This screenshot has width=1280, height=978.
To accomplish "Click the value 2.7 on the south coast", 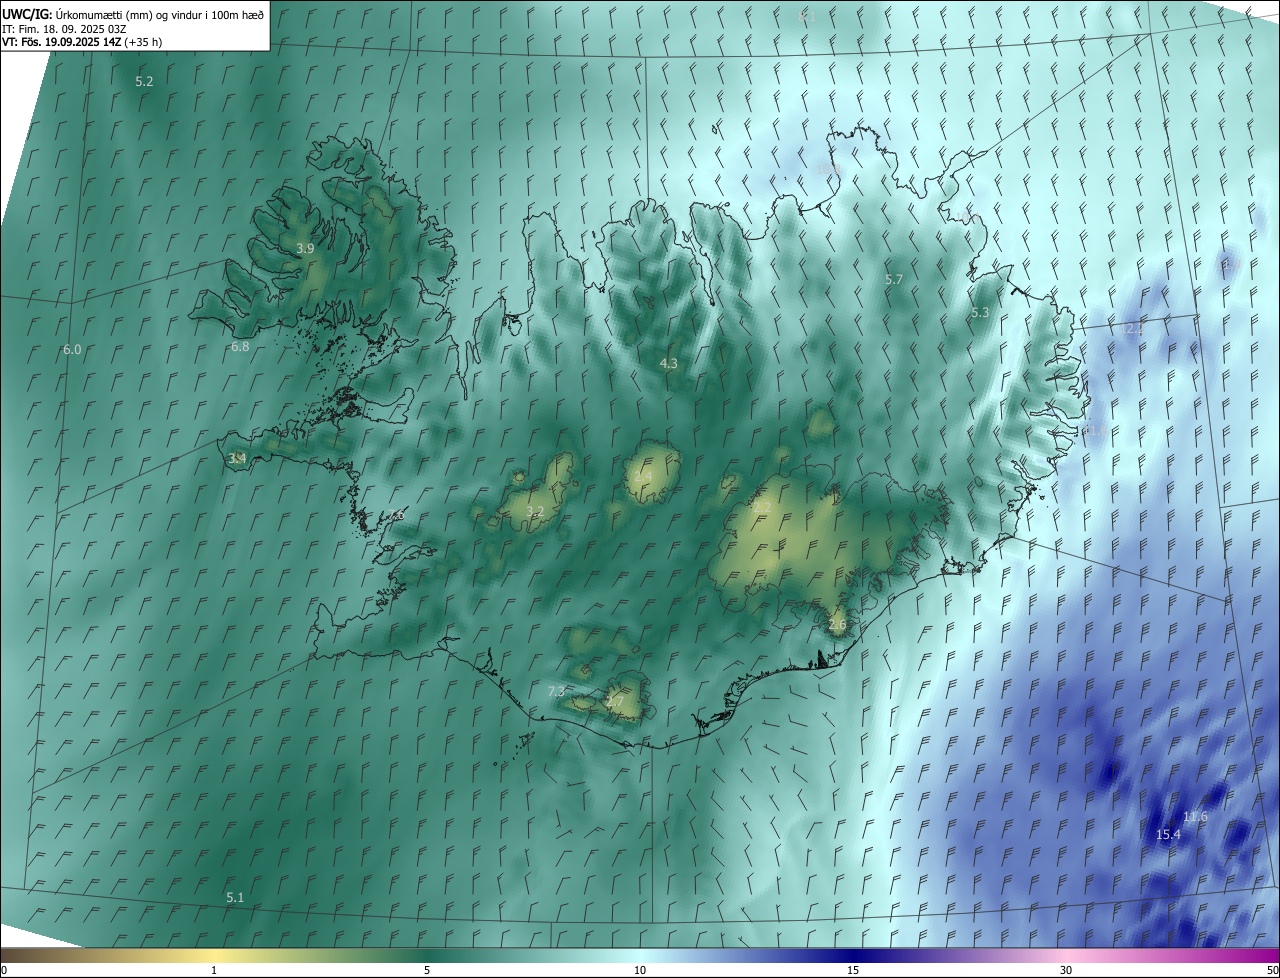I will [615, 701].
